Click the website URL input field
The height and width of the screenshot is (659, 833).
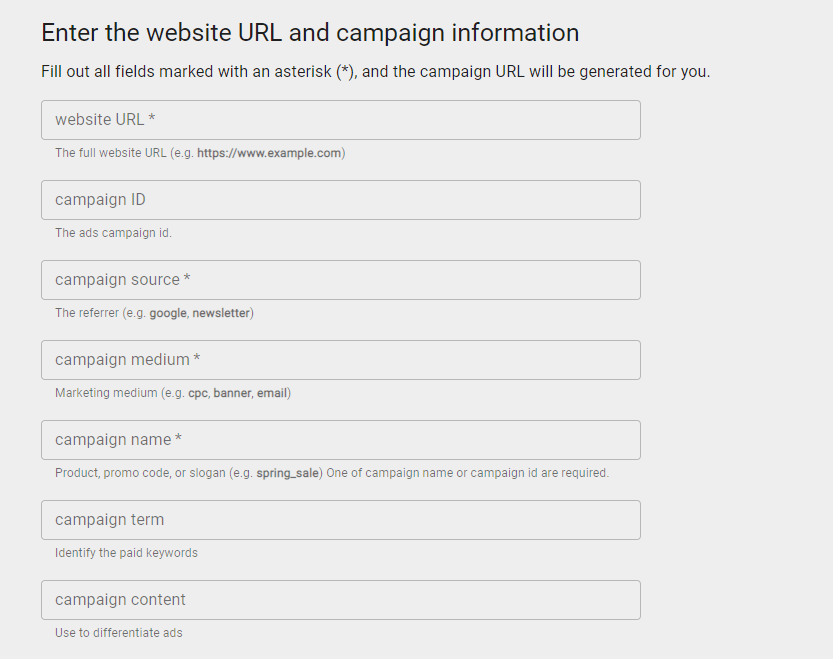[x=340, y=120]
